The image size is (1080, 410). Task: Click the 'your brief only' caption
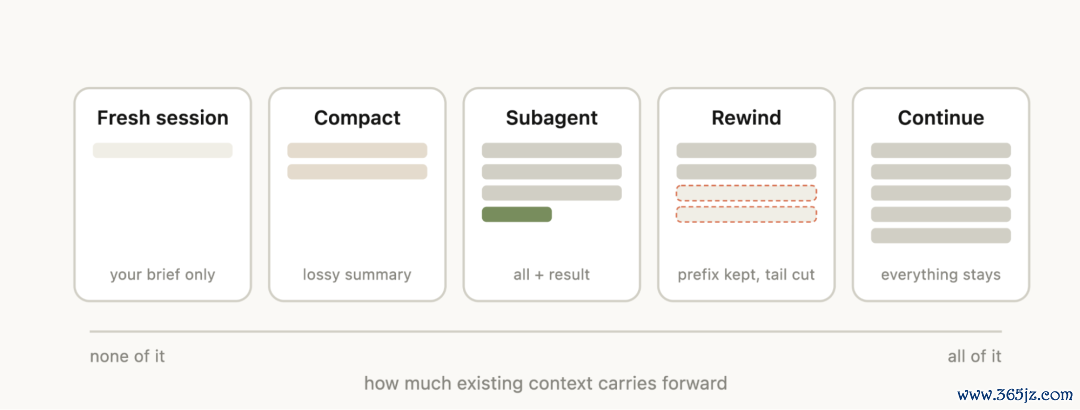163,275
